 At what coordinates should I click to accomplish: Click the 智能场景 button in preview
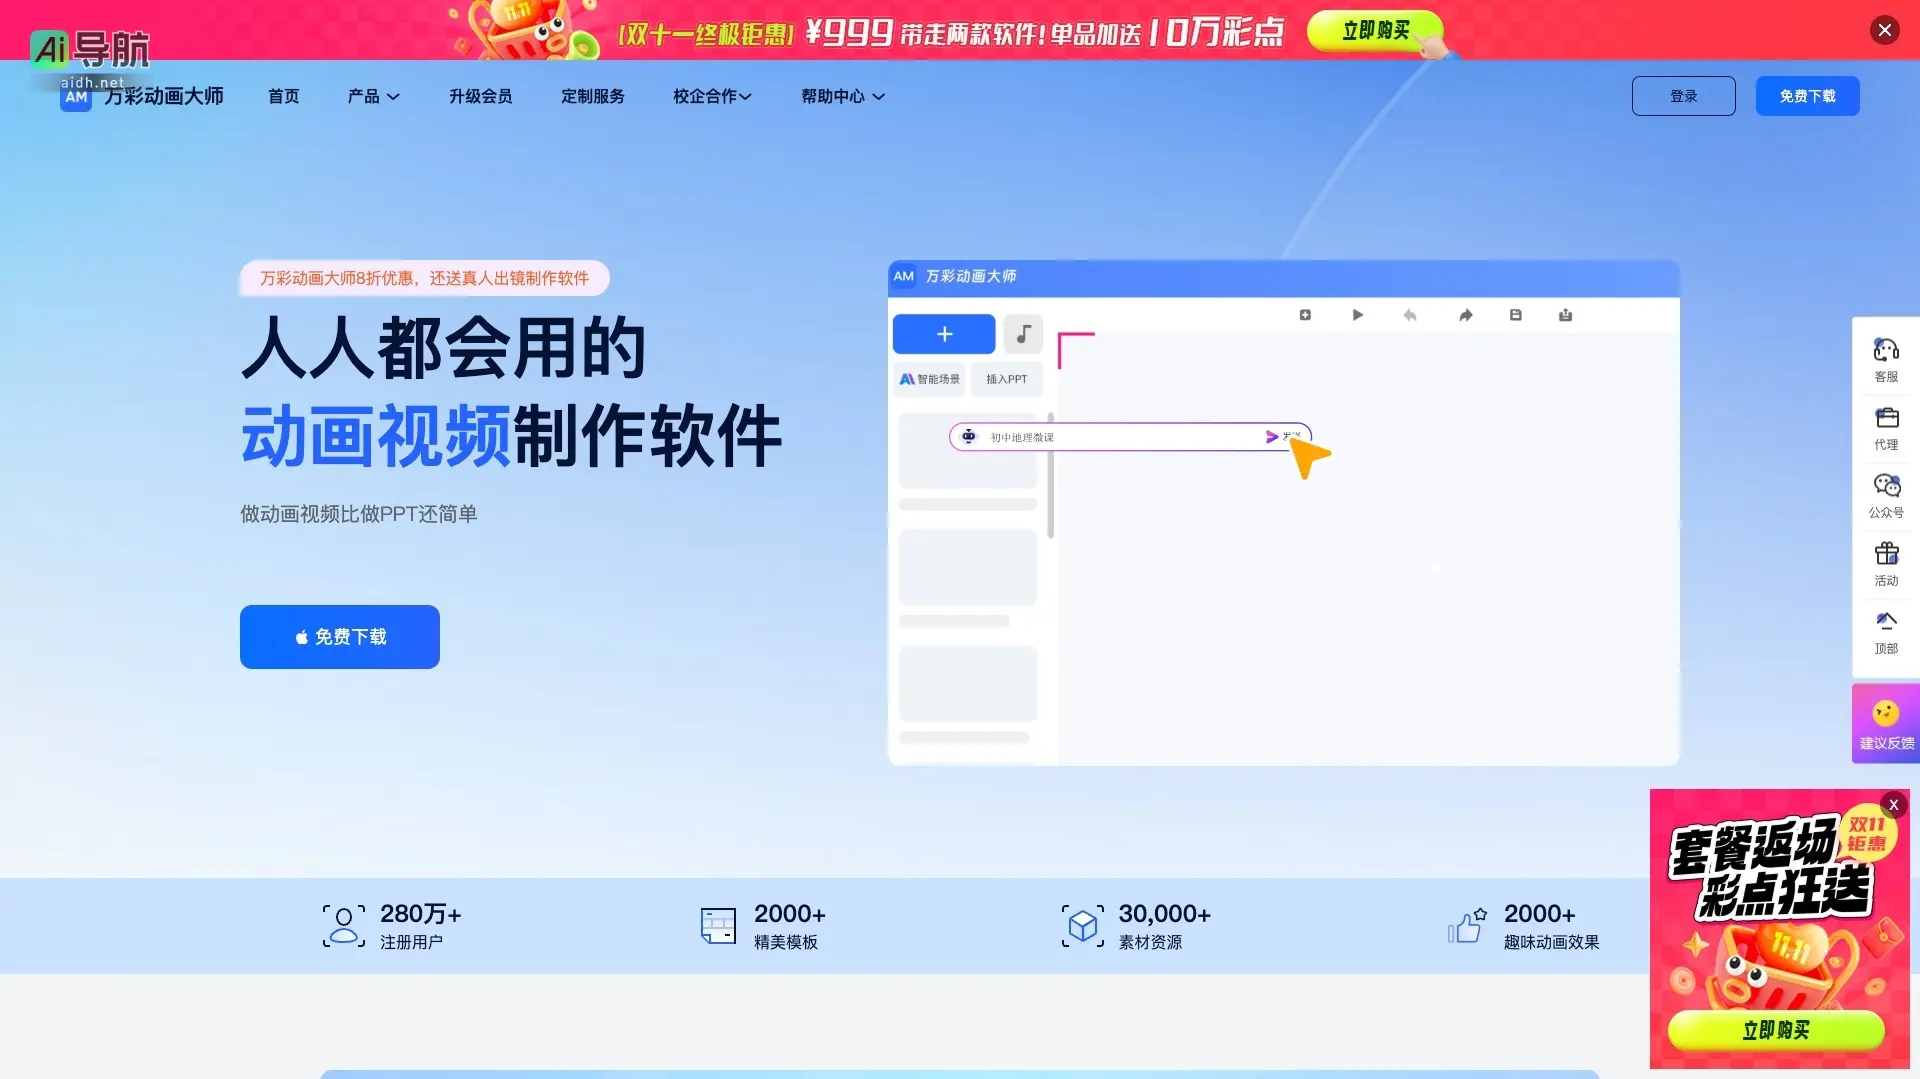click(x=929, y=379)
